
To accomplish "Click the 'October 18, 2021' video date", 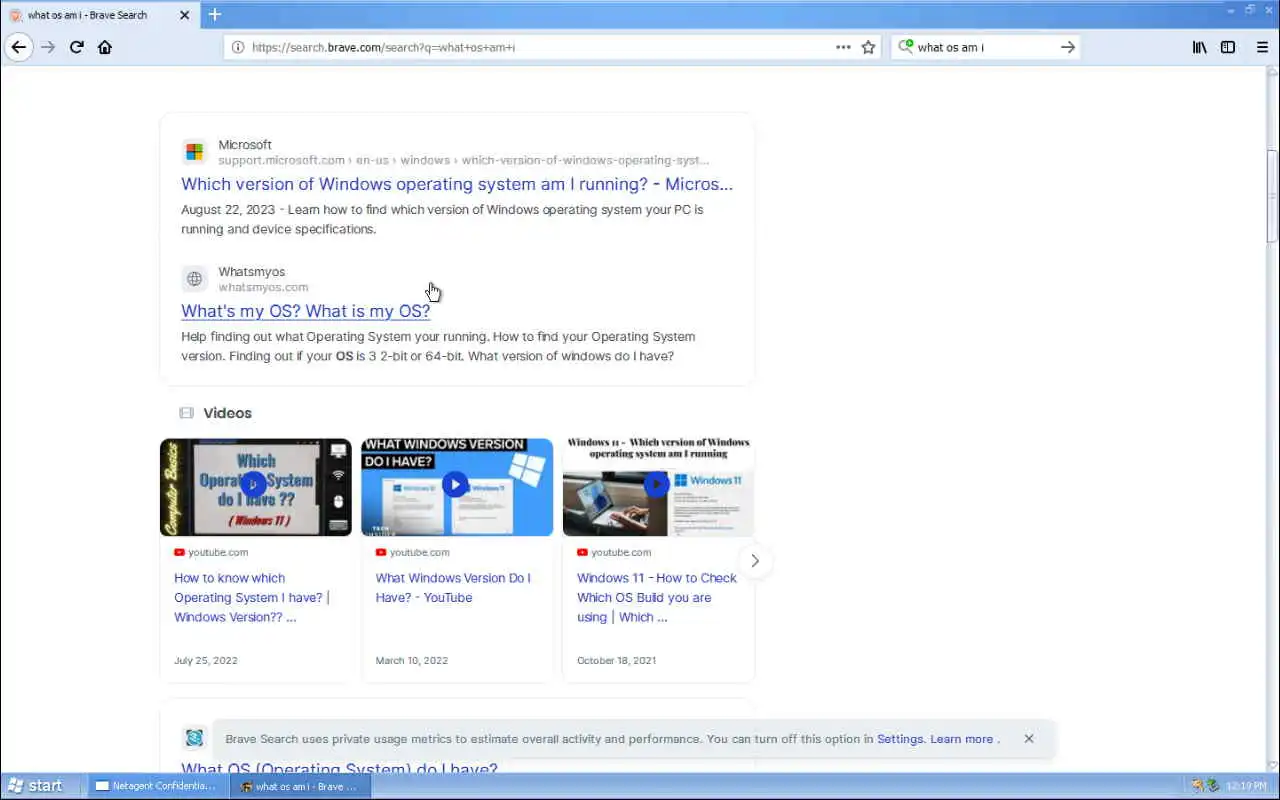I will [617, 661].
